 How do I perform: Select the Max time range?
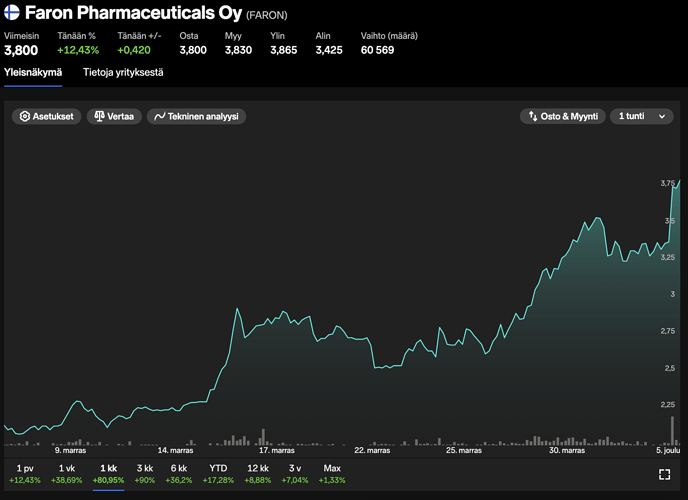(x=332, y=474)
